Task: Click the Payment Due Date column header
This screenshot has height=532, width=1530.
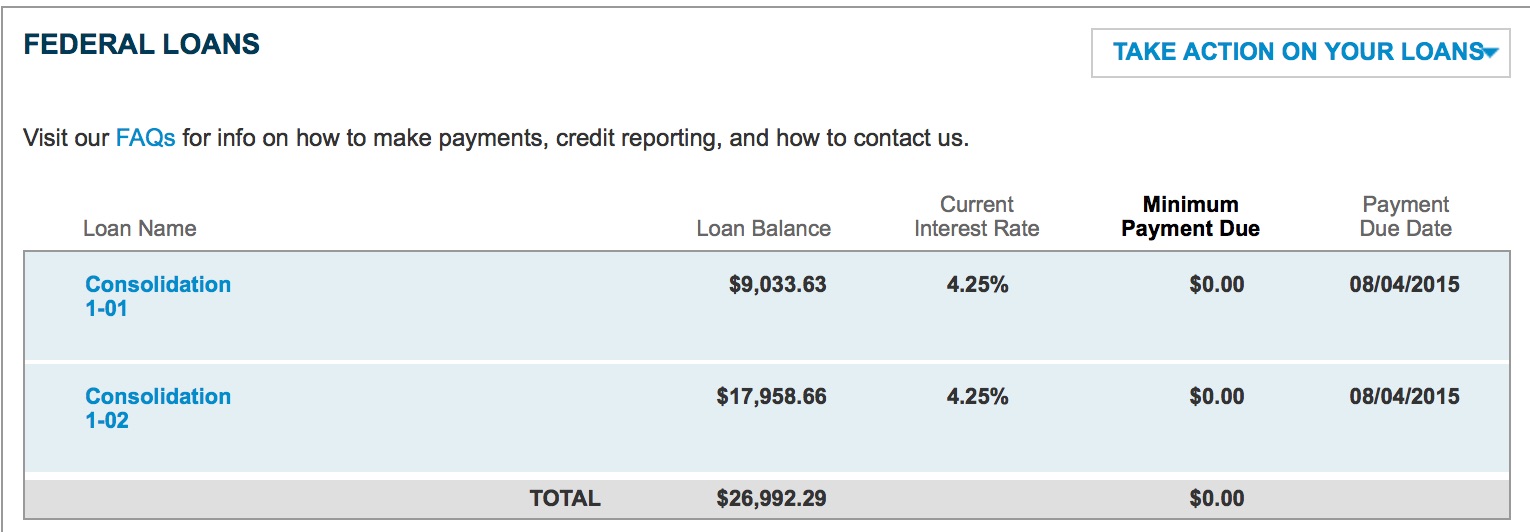Action: tap(1405, 216)
